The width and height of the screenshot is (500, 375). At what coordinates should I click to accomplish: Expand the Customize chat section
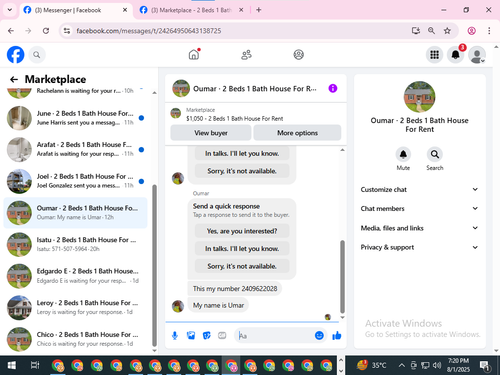419,189
